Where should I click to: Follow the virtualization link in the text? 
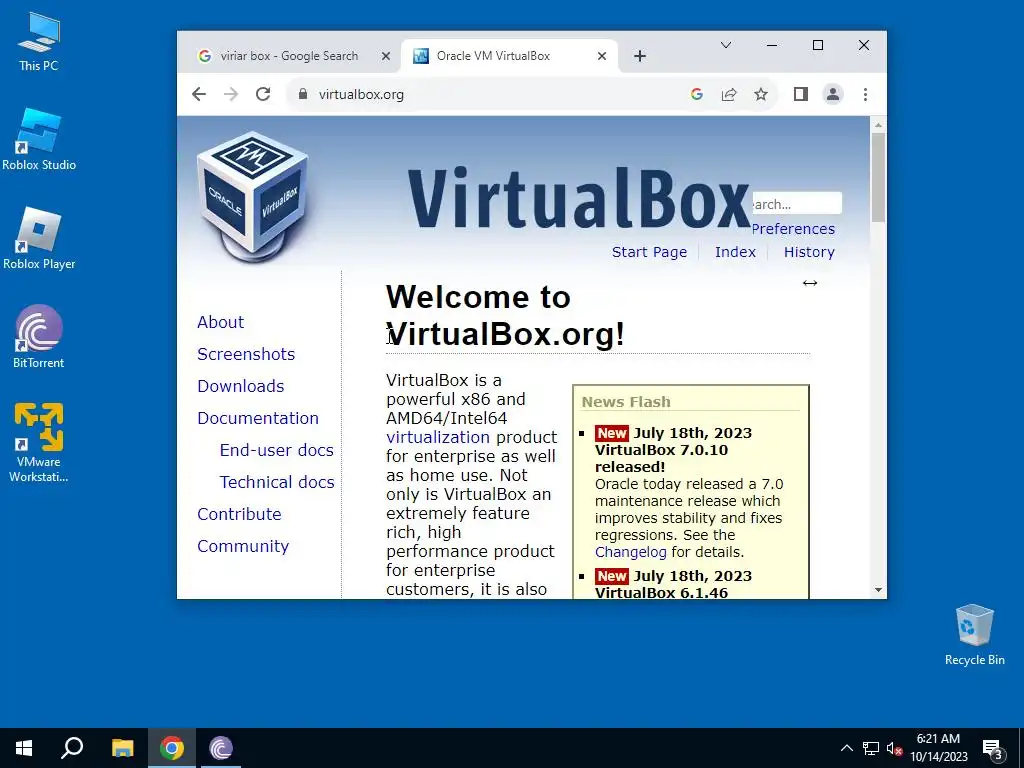(438, 437)
